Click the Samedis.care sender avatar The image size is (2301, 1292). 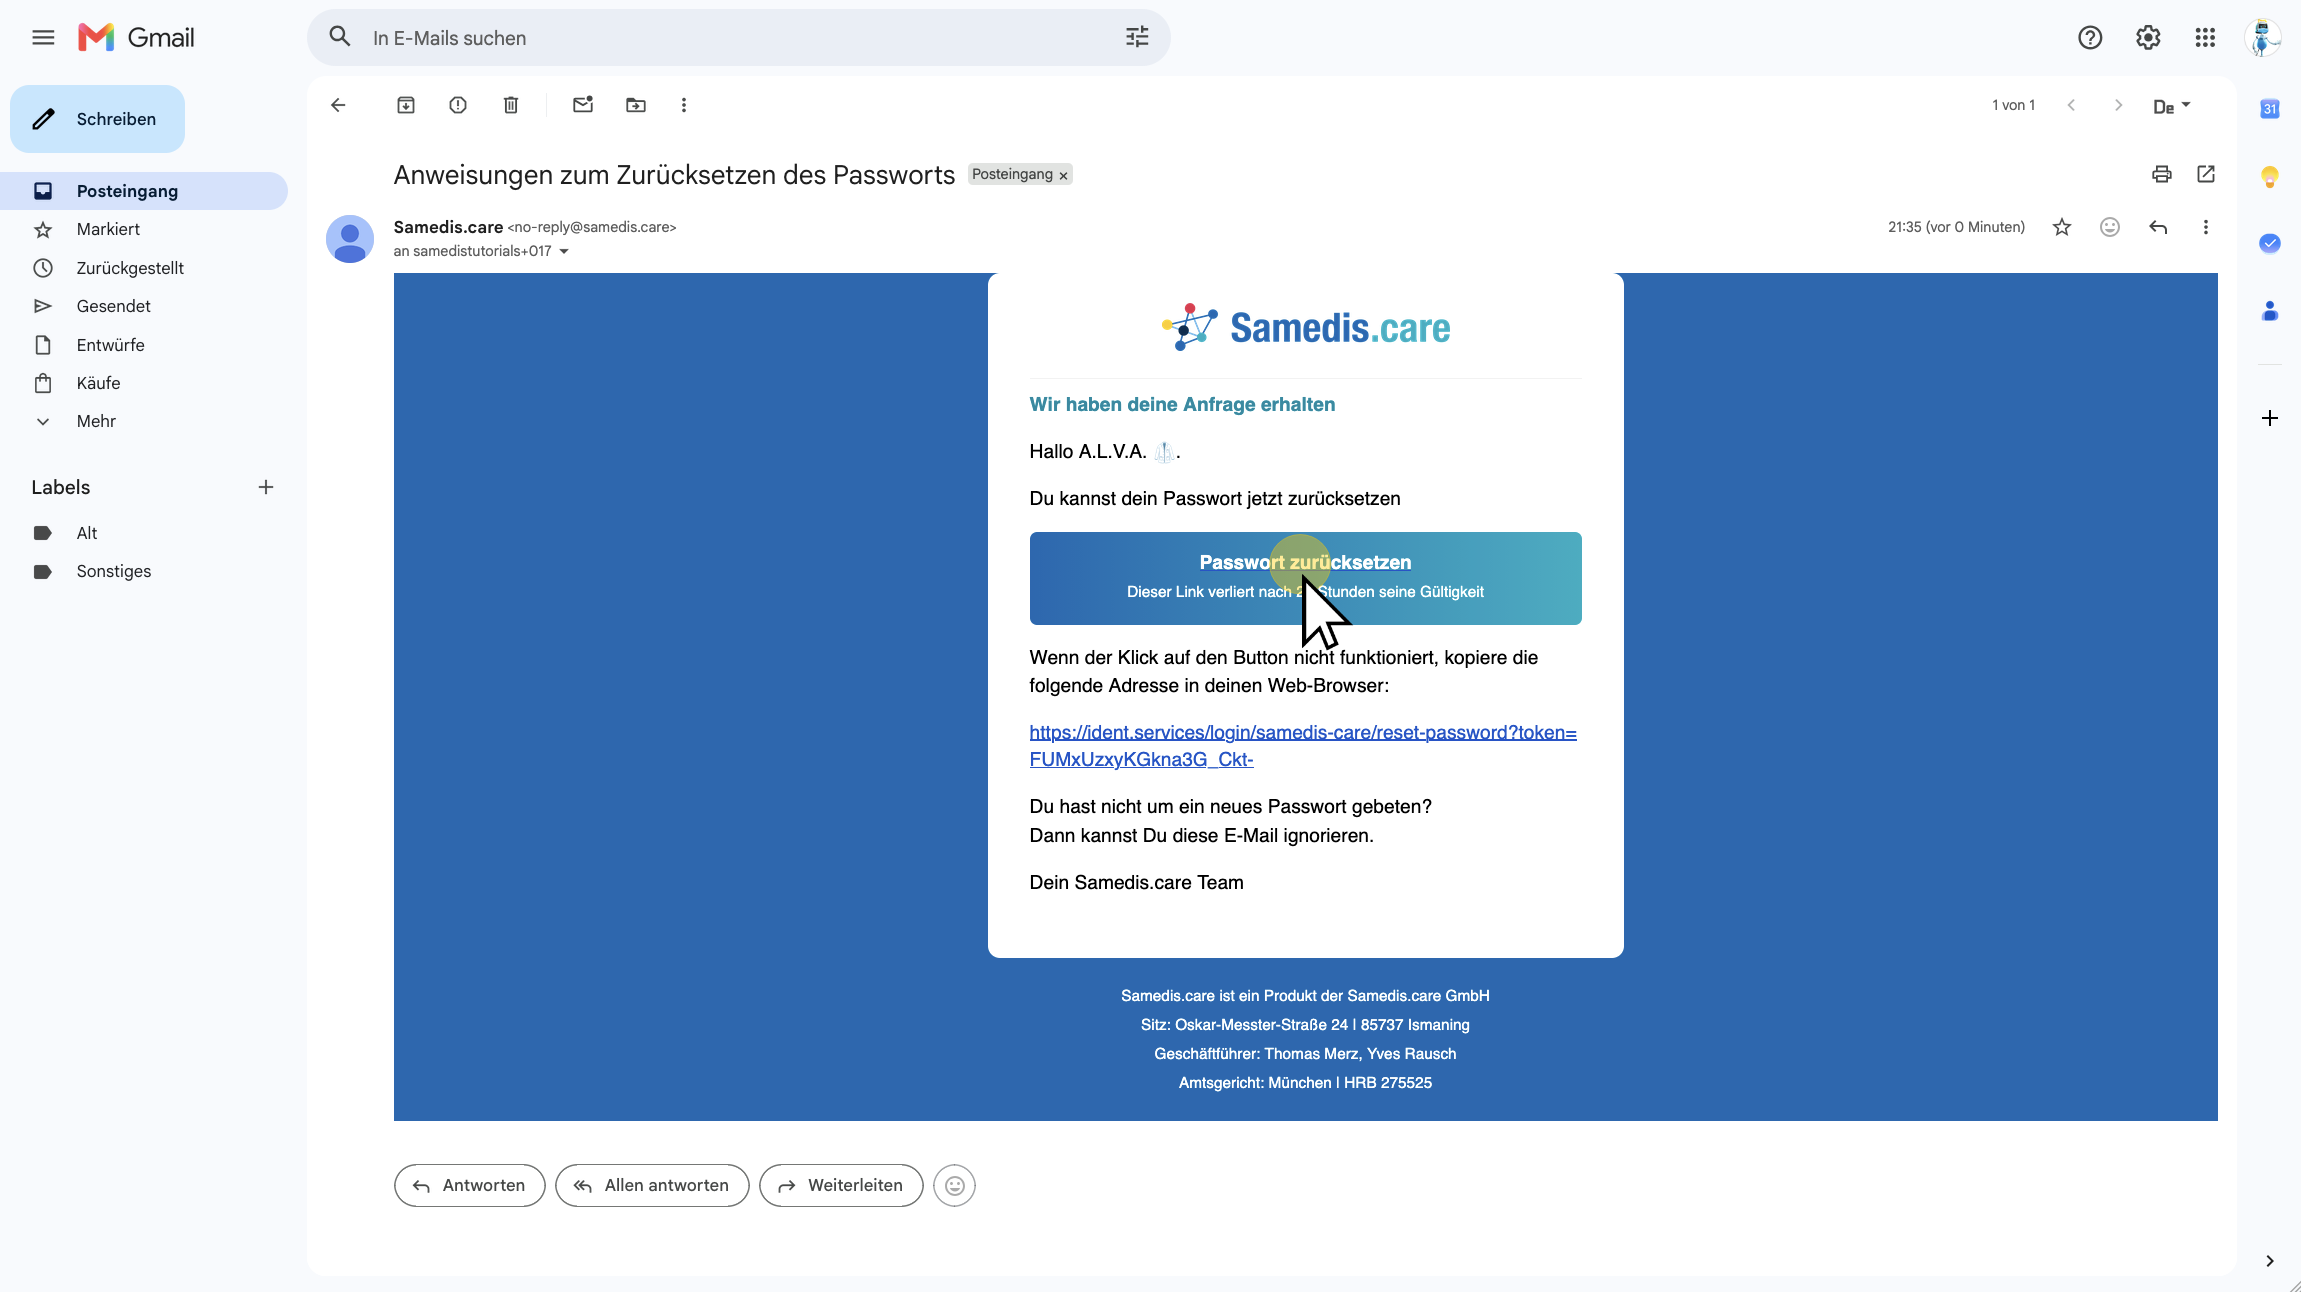(x=350, y=239)
